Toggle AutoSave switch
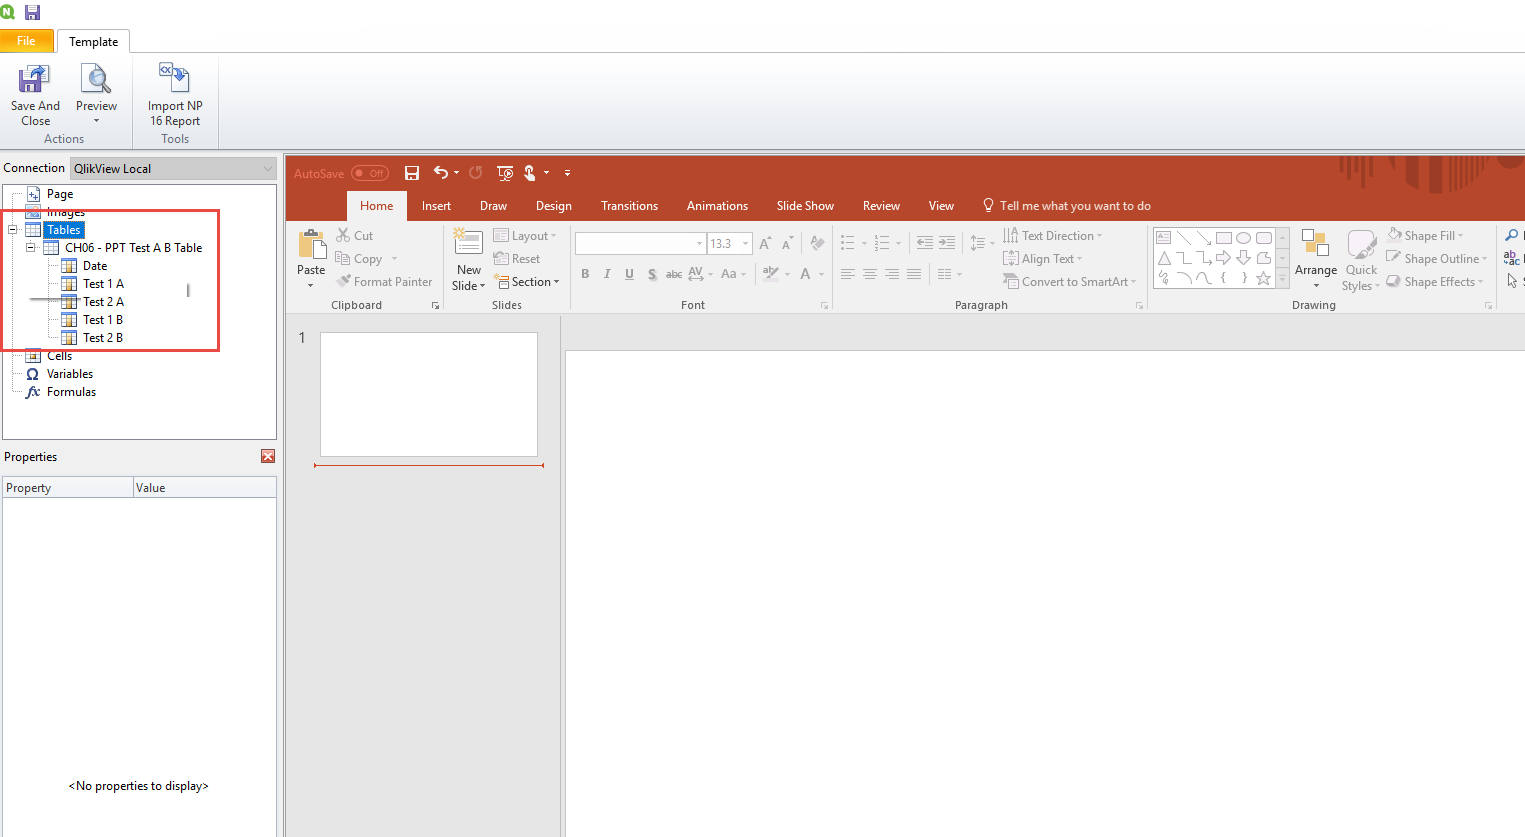 pos(370,173)
